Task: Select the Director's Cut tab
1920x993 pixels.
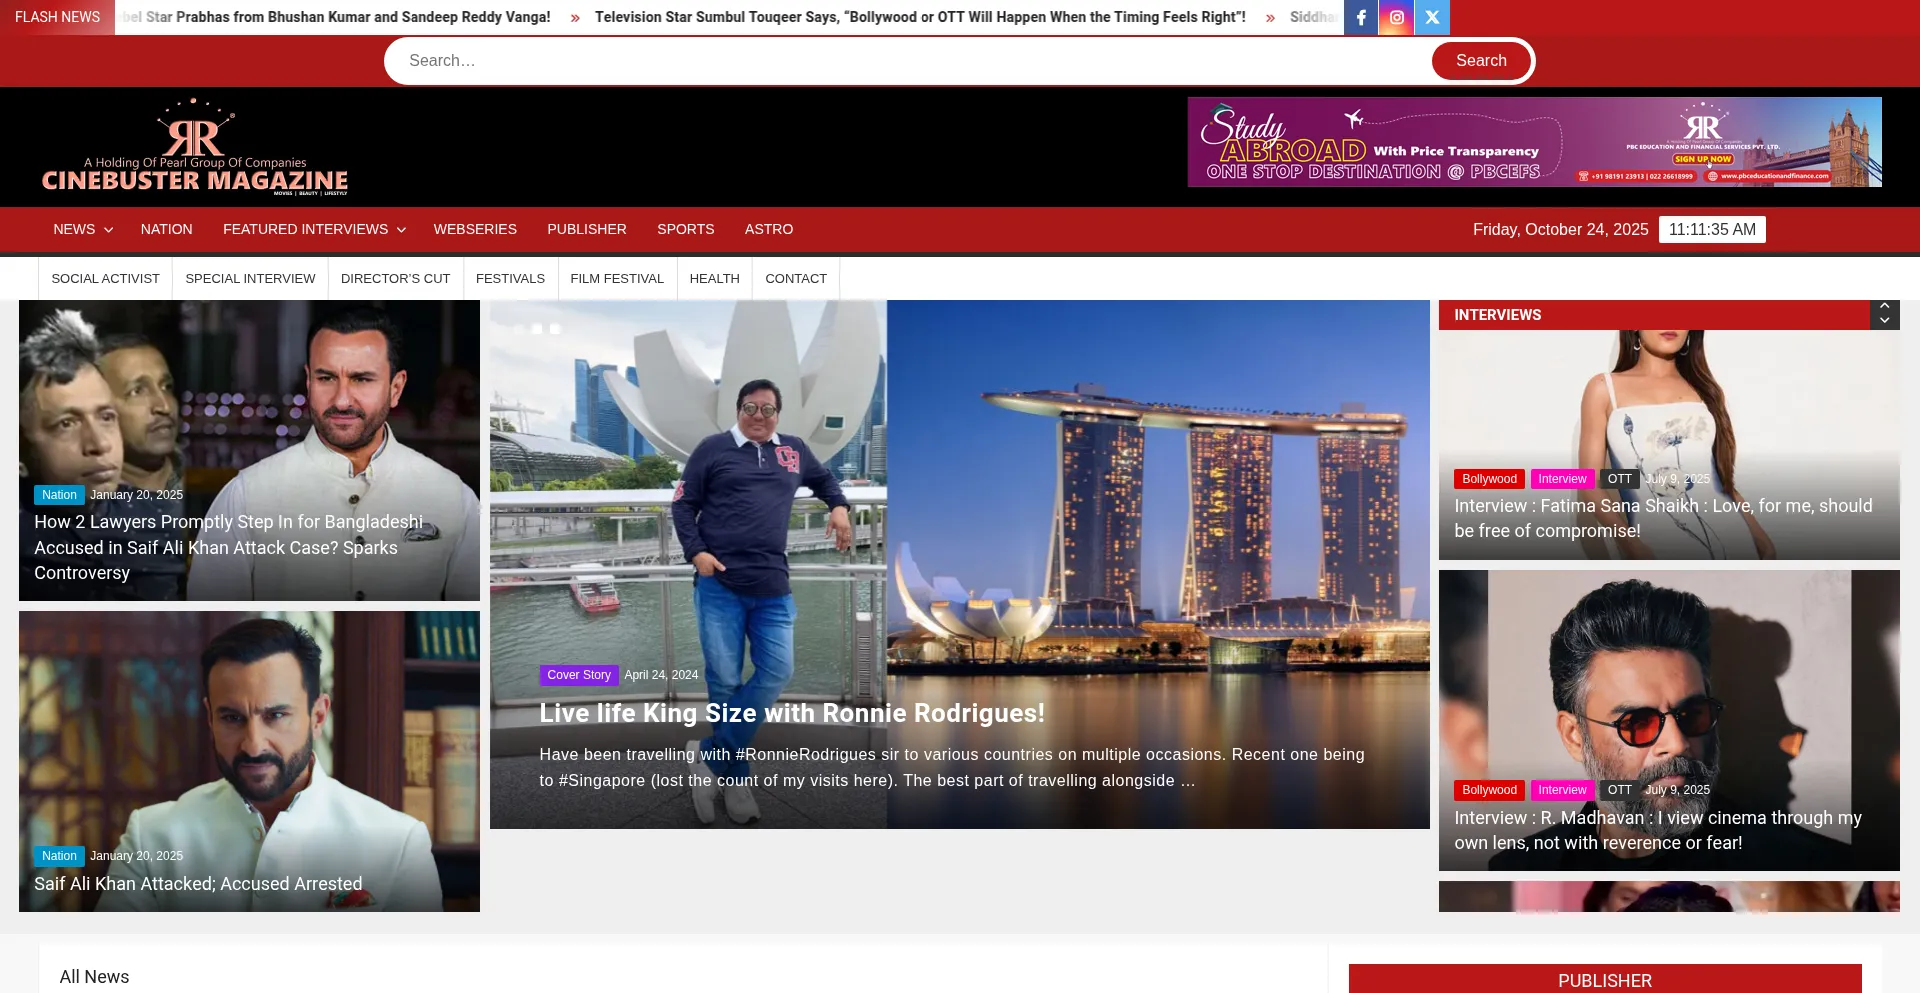Action: [395, 279]
